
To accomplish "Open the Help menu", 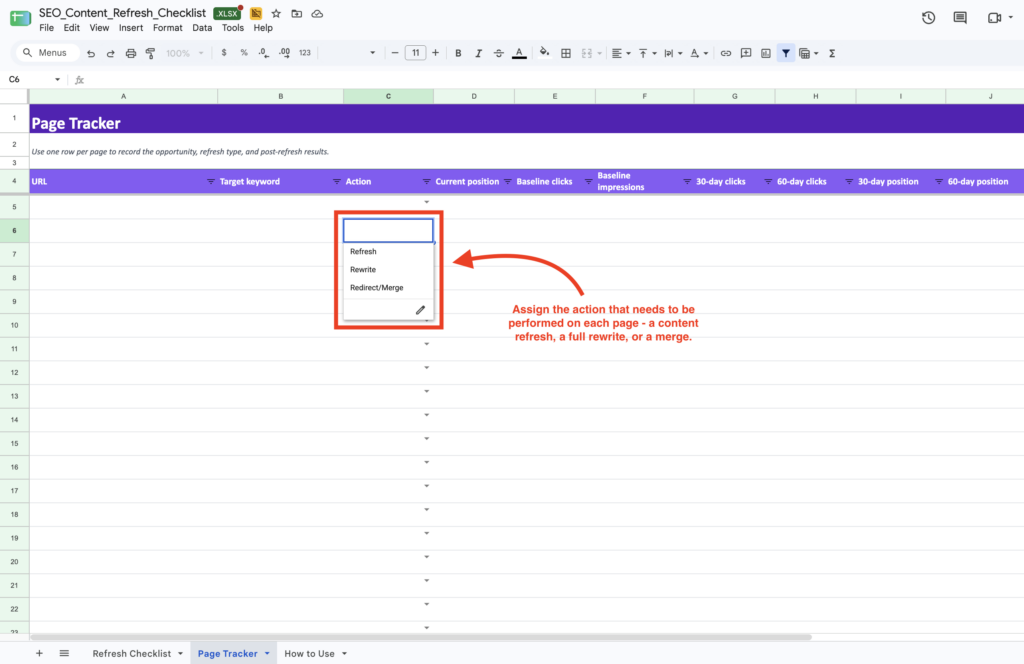I will point(263,27).
